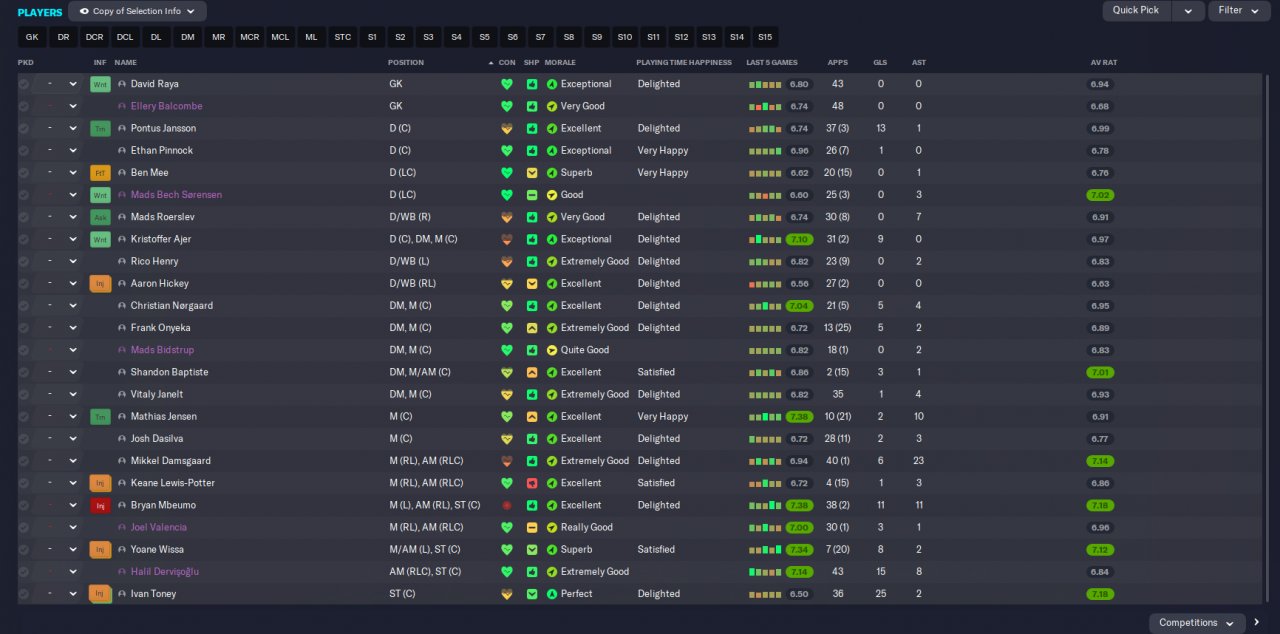Open the Wnt badge for Kristoffer Ajer
Screen dimensions: 1280x634
pos(100,239)
